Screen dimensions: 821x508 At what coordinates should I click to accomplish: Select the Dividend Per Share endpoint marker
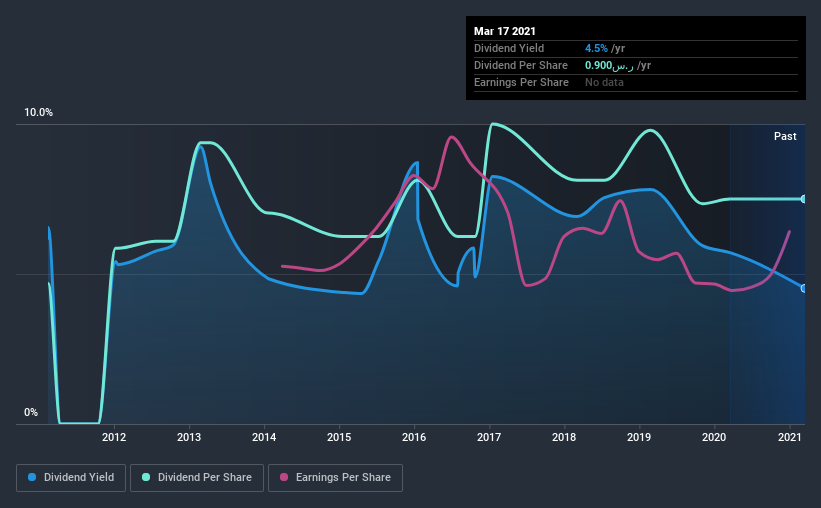(804, 199)
